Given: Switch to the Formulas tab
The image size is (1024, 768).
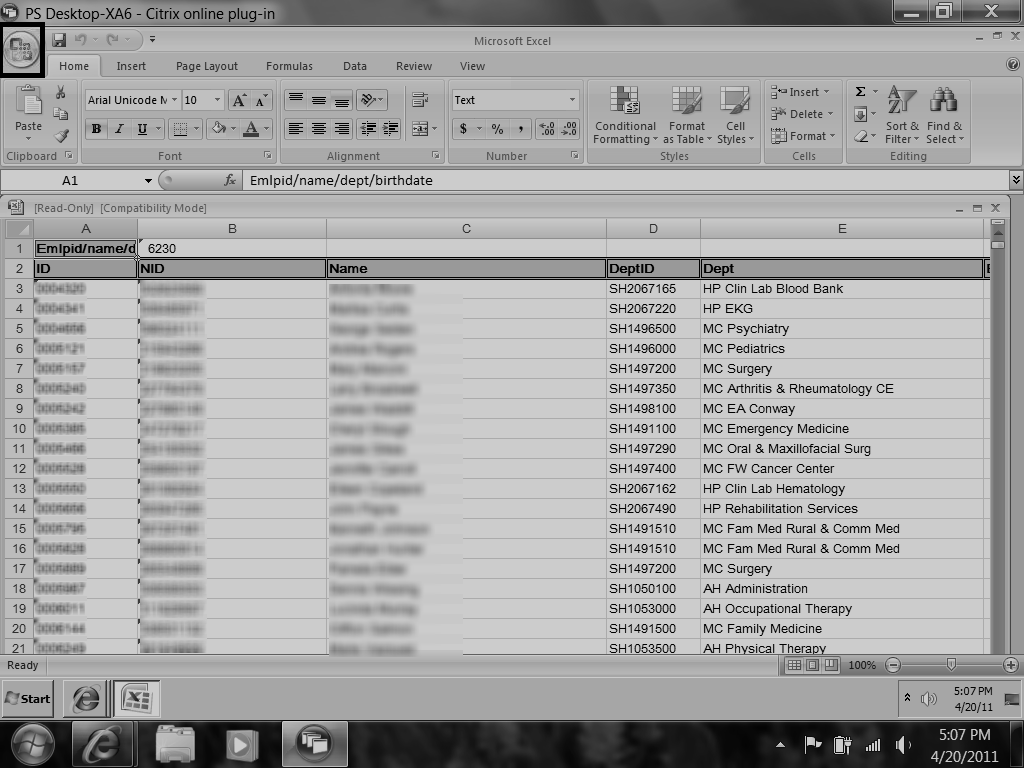Looking at the screenshot, I should (289, 66).
